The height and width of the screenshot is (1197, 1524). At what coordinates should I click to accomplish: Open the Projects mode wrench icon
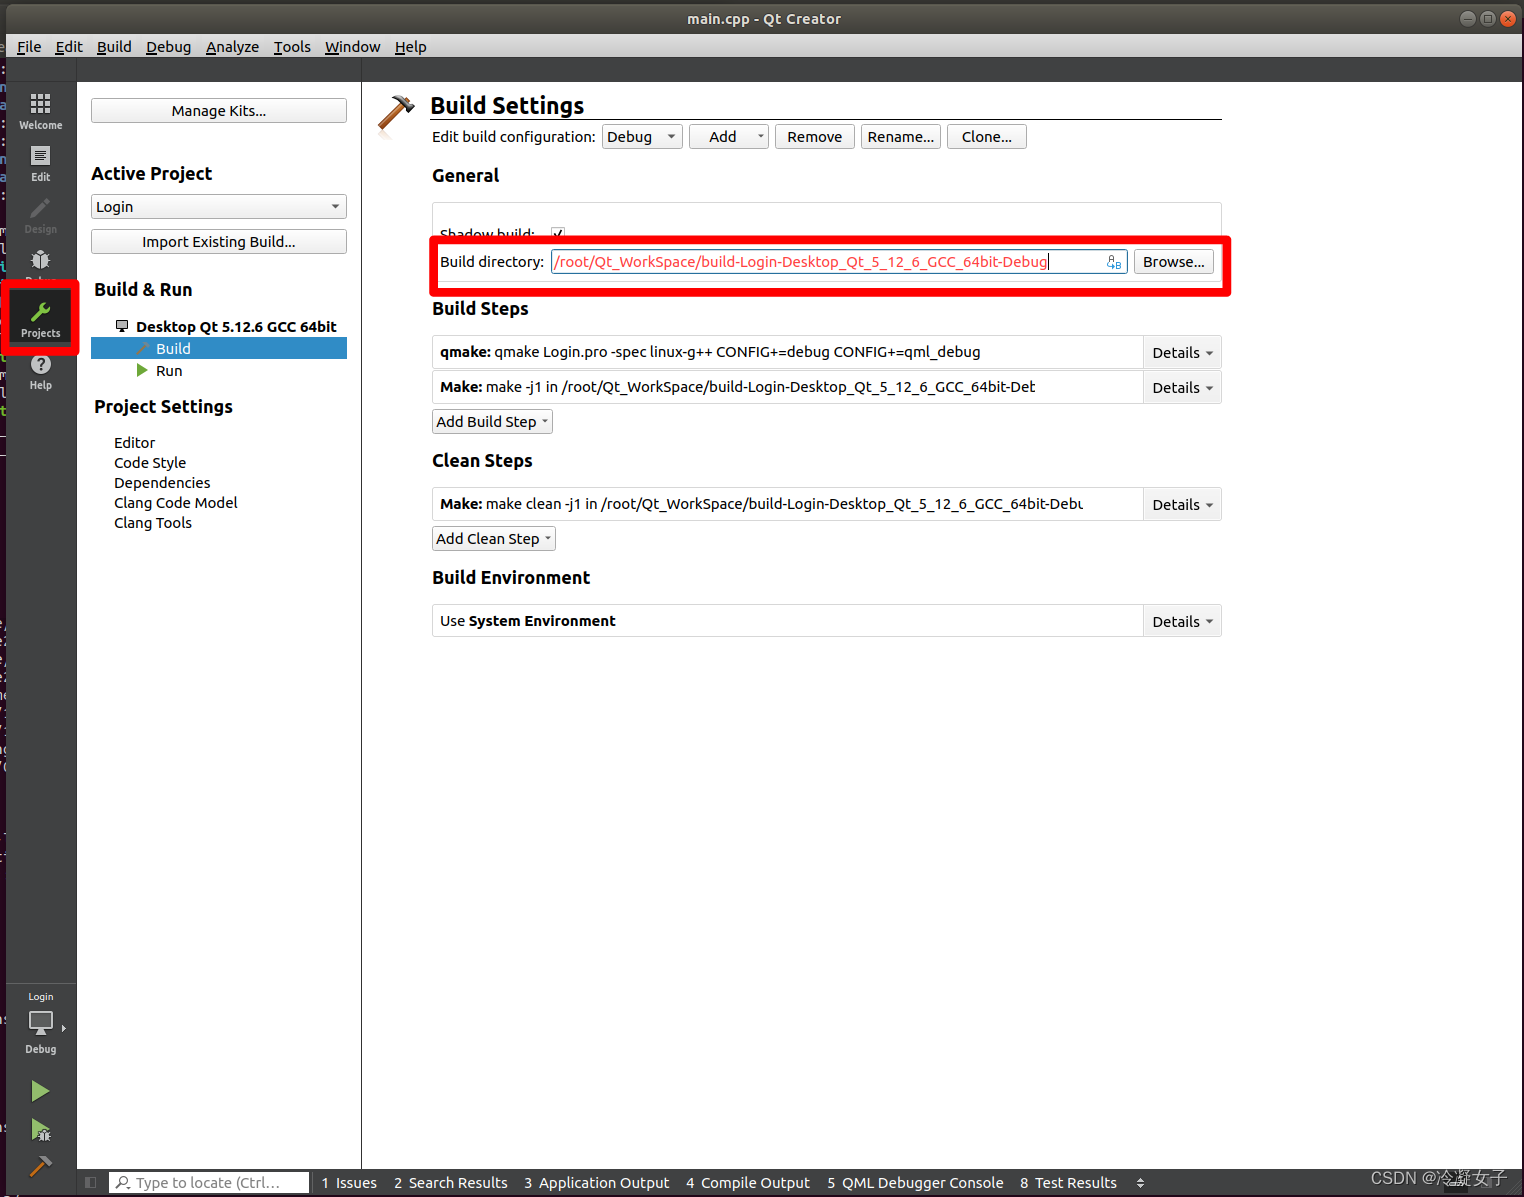(x=40, y=312)
